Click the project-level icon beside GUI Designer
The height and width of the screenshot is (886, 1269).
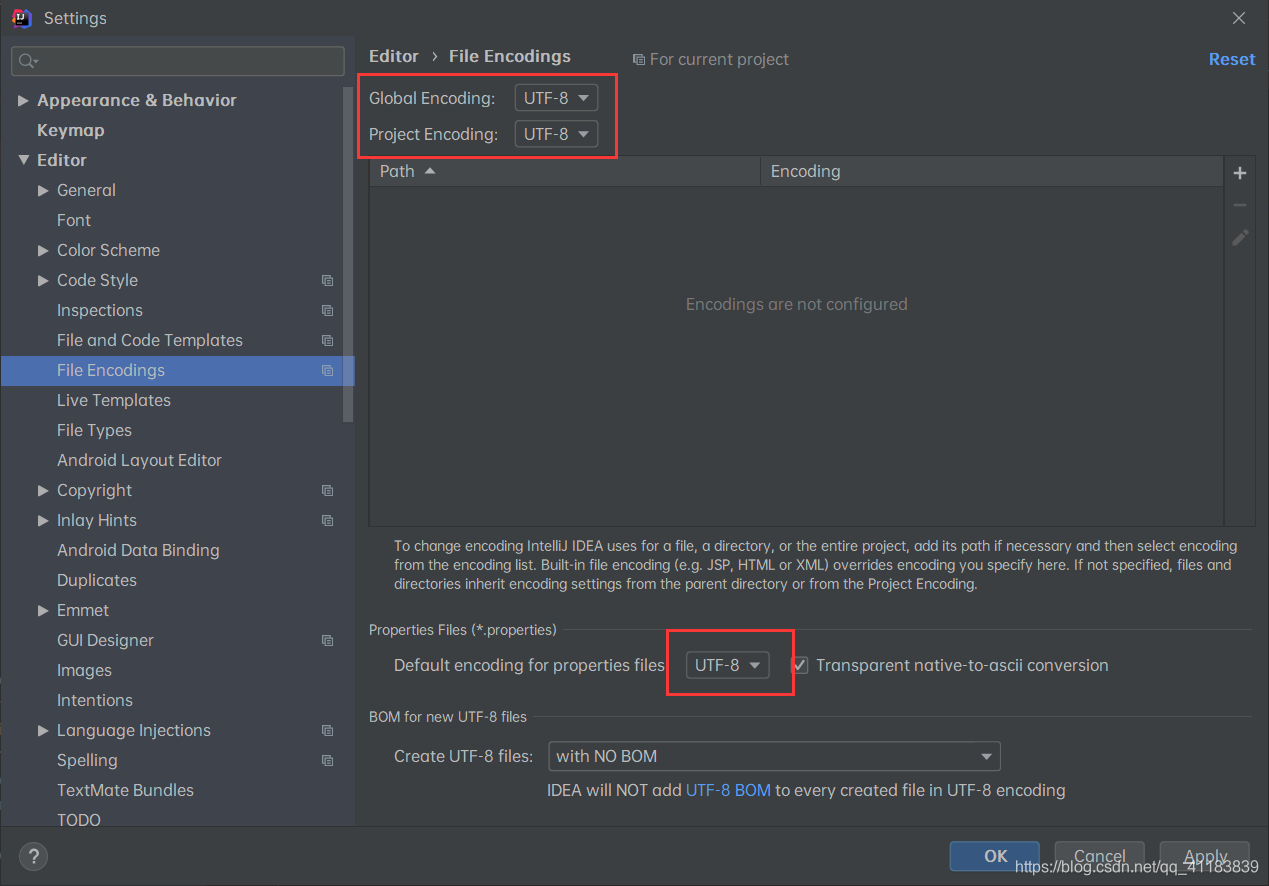click(327, 641)
